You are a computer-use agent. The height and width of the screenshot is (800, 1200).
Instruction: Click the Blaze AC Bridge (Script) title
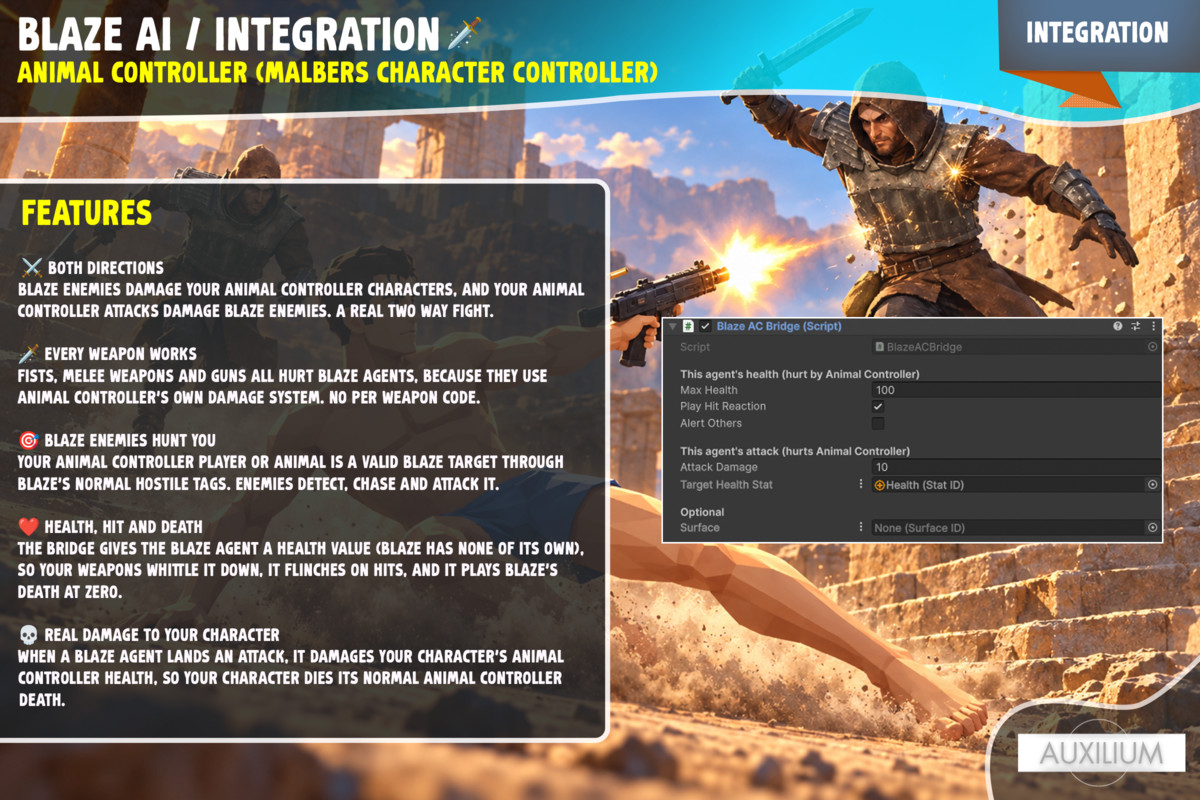[x=779, y=326]
